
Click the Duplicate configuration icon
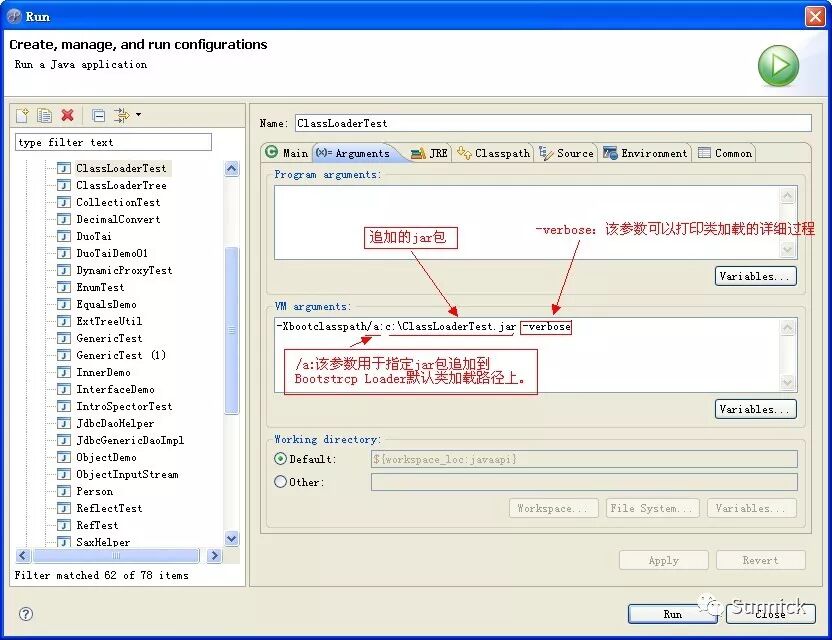[x=45, y=115]
